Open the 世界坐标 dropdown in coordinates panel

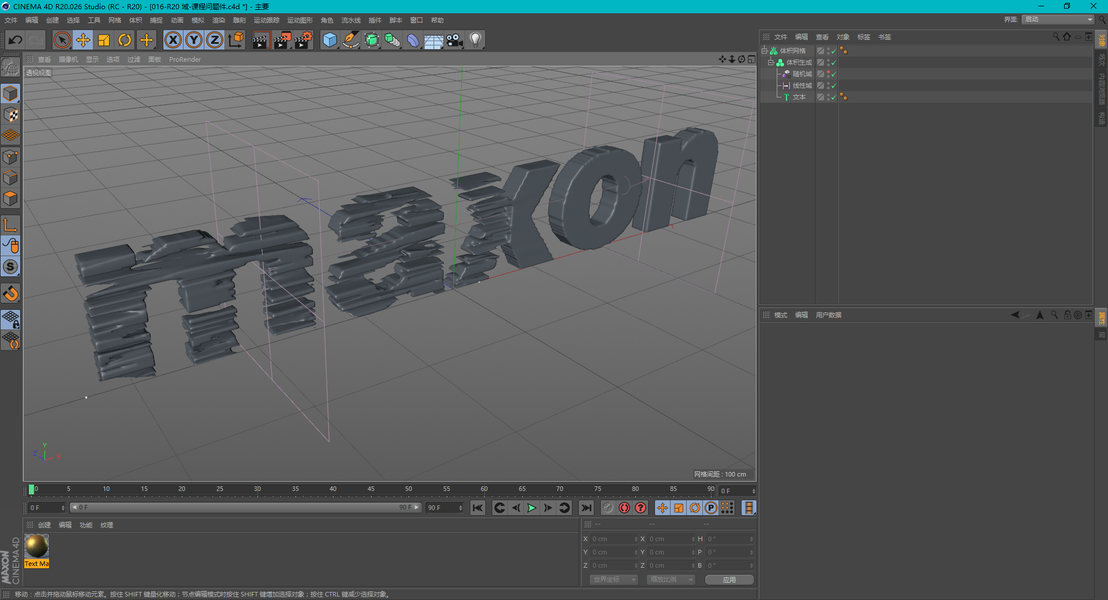pos(613,580)
